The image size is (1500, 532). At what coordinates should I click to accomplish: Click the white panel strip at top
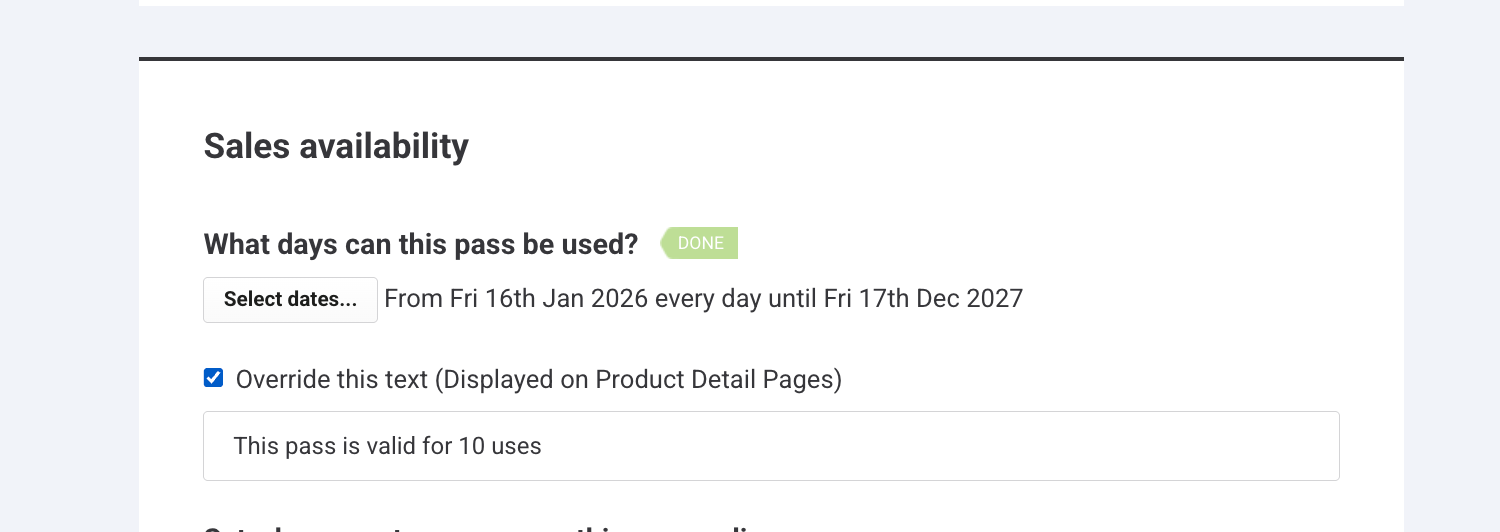point(770,3)
